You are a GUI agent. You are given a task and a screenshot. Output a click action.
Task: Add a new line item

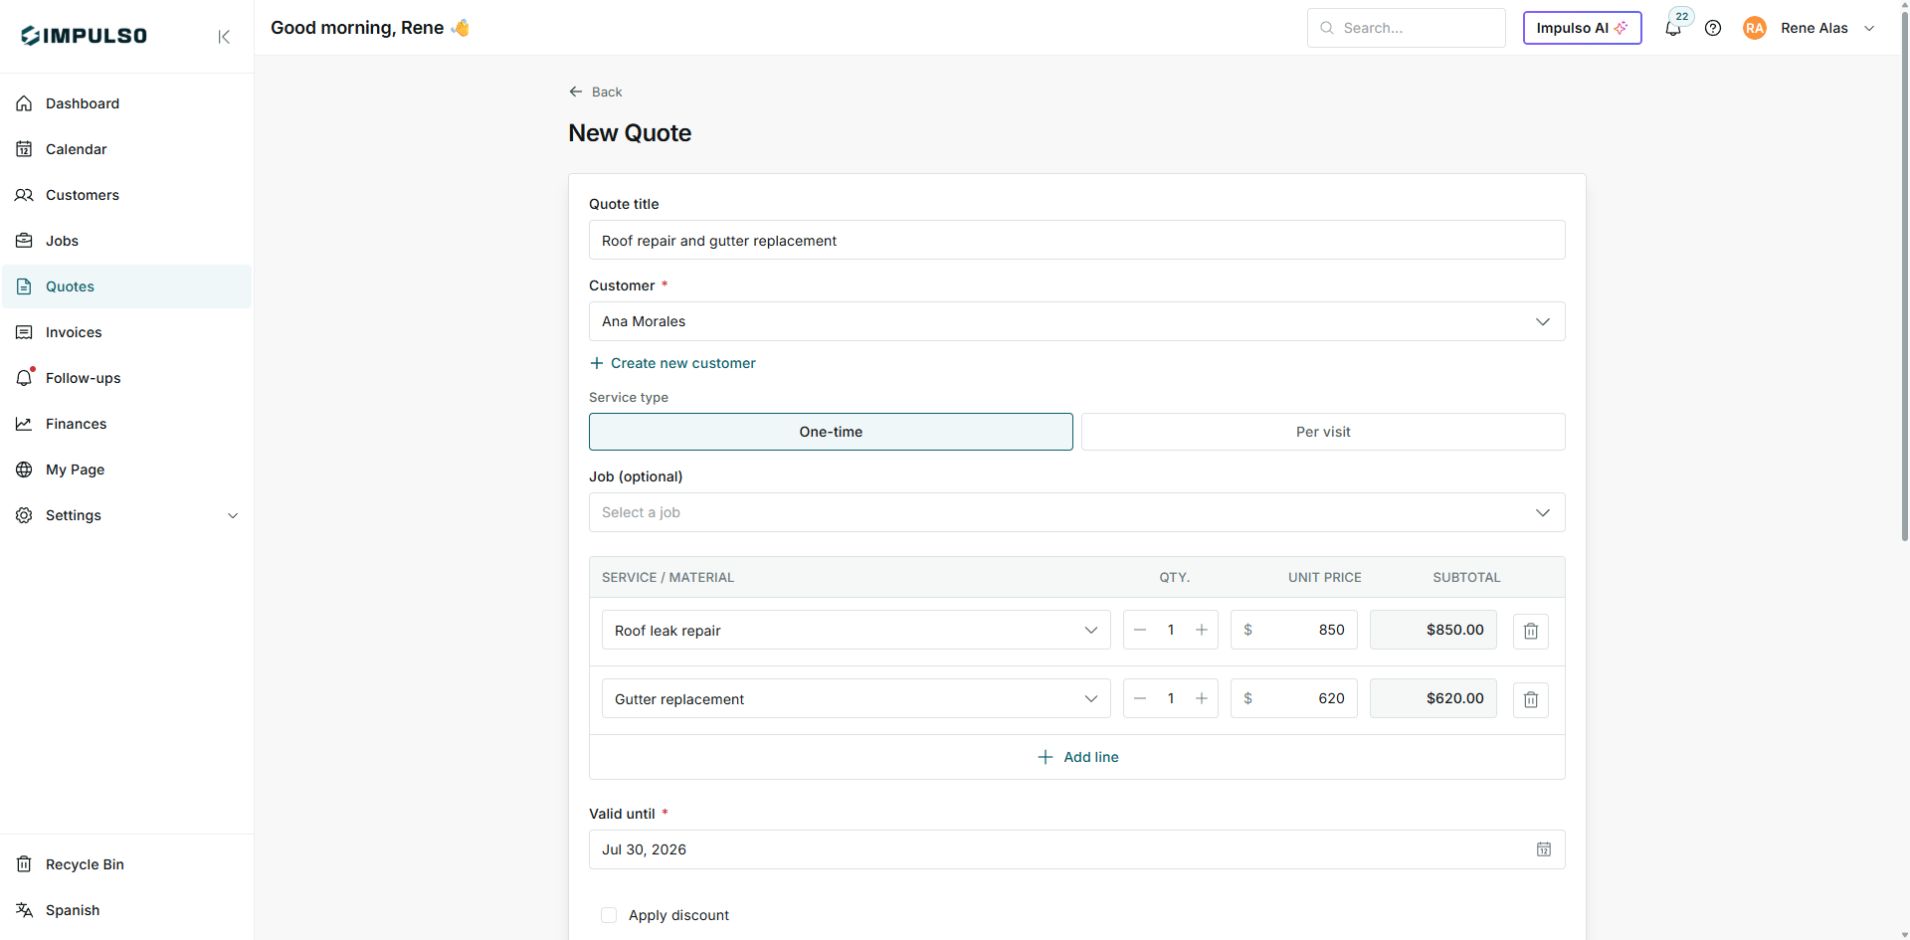[x=1077, y=758]
